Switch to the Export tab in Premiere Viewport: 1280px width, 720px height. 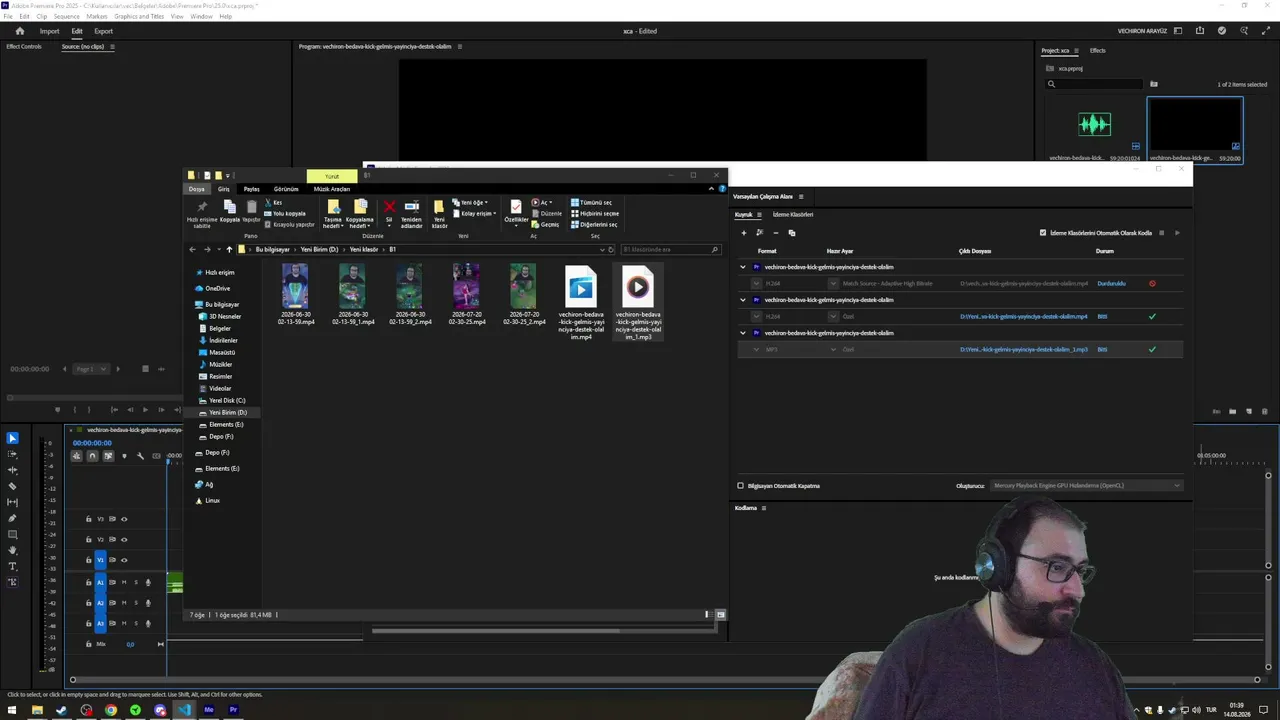pyautogui.click(x=103, y=31)
